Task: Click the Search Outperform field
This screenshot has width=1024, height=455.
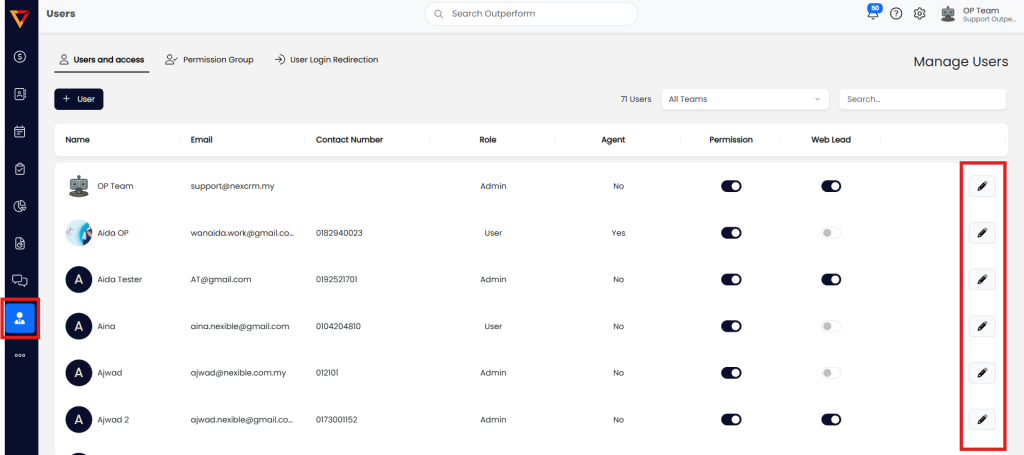Action: tap(531, 14)
